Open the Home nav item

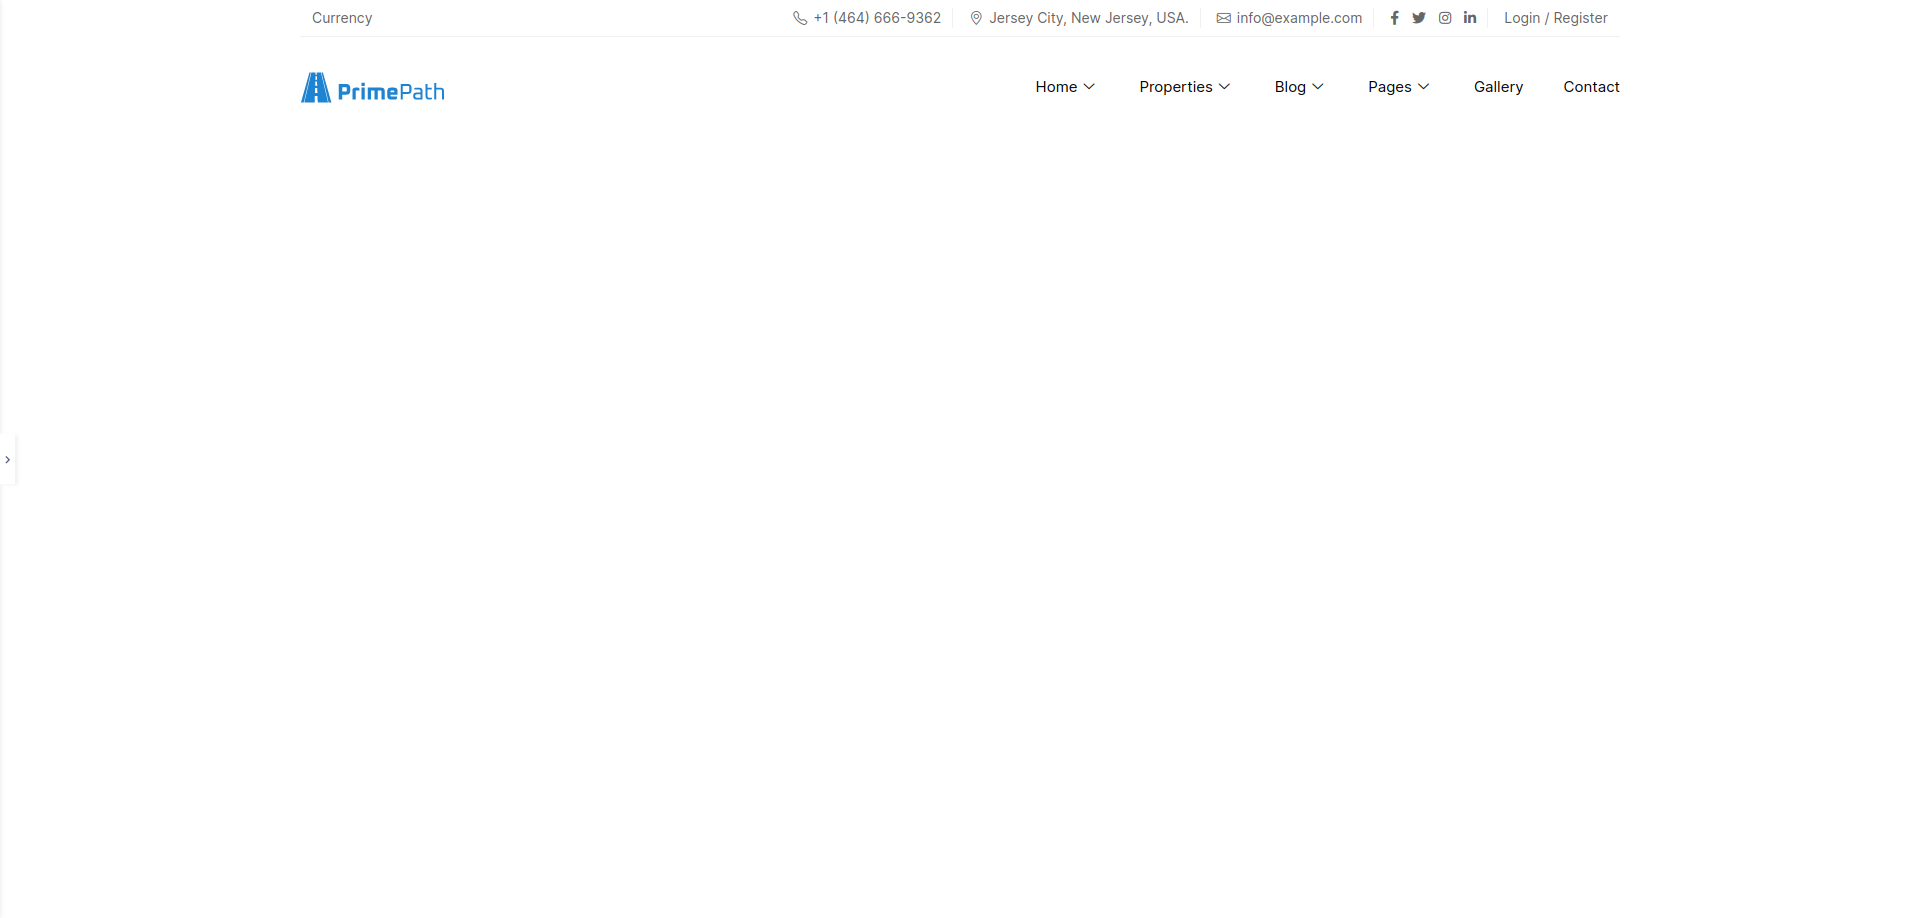coord(1056,87)
